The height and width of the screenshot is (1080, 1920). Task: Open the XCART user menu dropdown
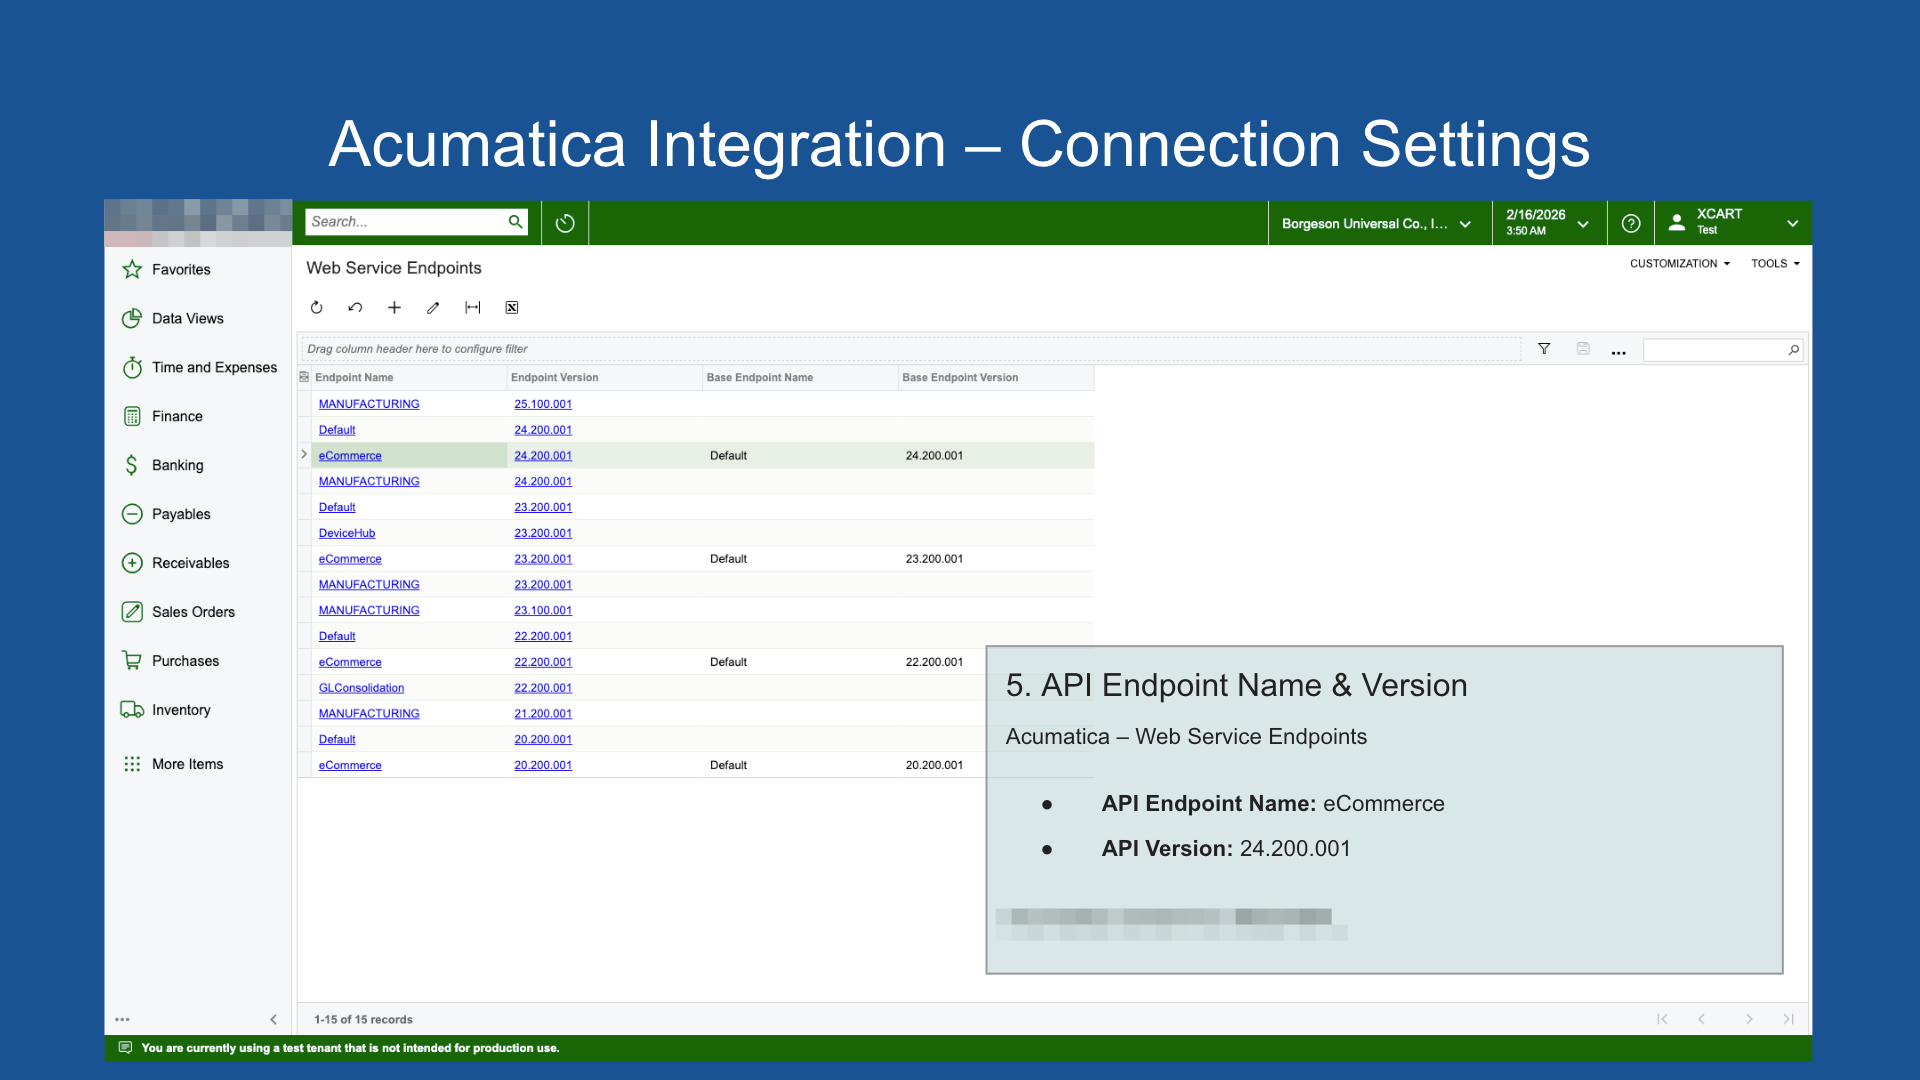(1734, 223)
